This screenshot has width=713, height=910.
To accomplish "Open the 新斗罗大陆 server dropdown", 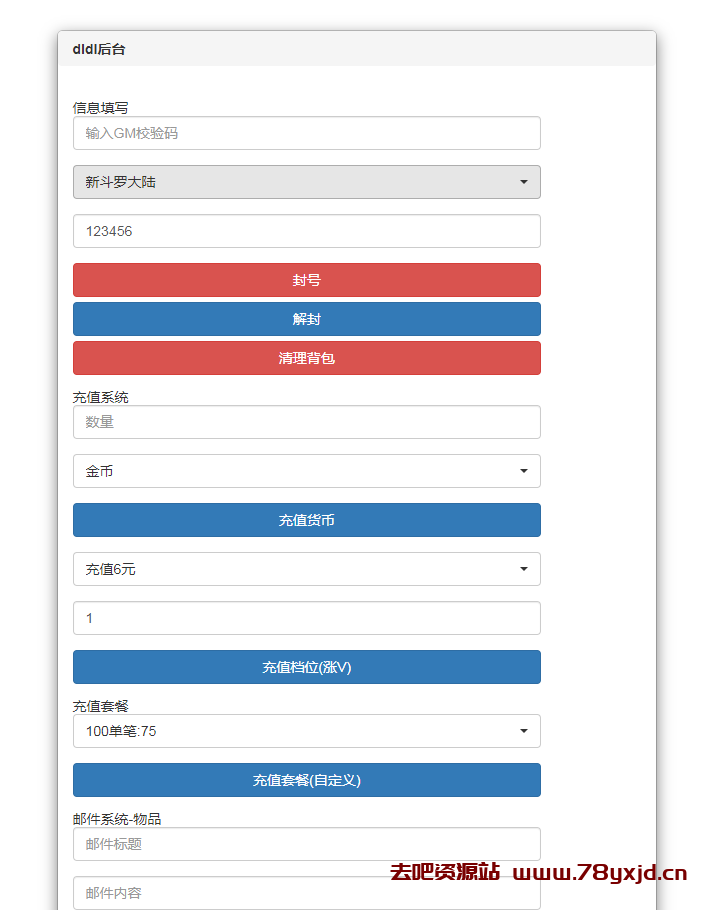I will point(306,182).
